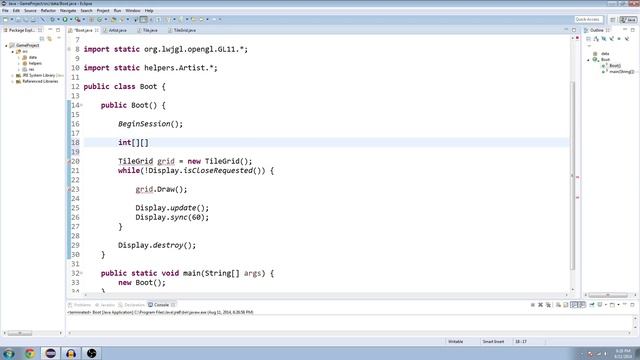Click the Sort icon in Outline toolbar
This screenshot has width=640, height=360.
pyautogui.click(x=596, y=39)
